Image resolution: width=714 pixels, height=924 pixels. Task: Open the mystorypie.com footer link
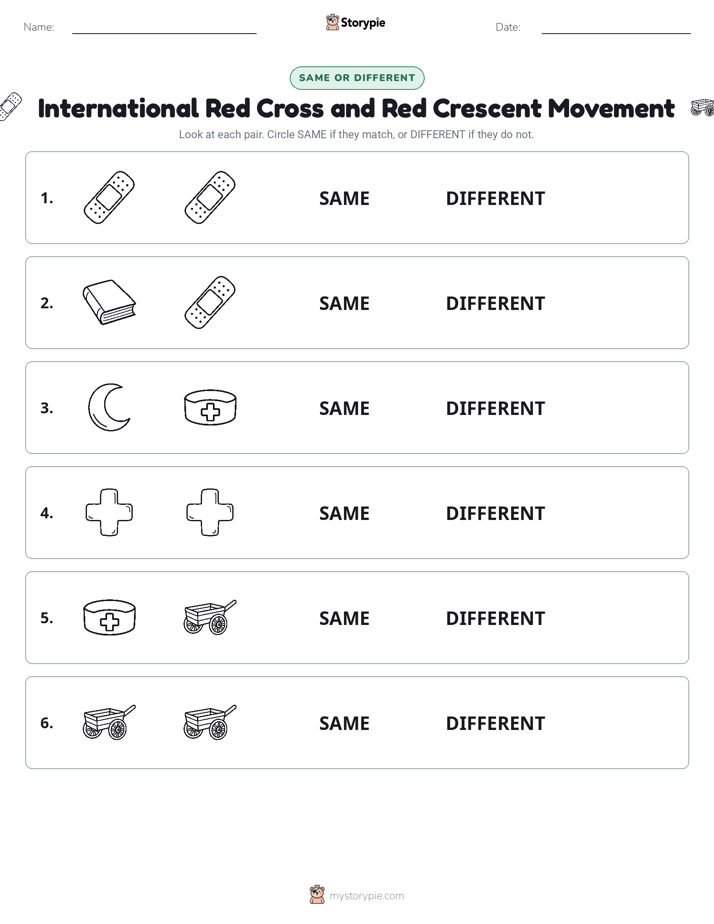pos(366,896)
